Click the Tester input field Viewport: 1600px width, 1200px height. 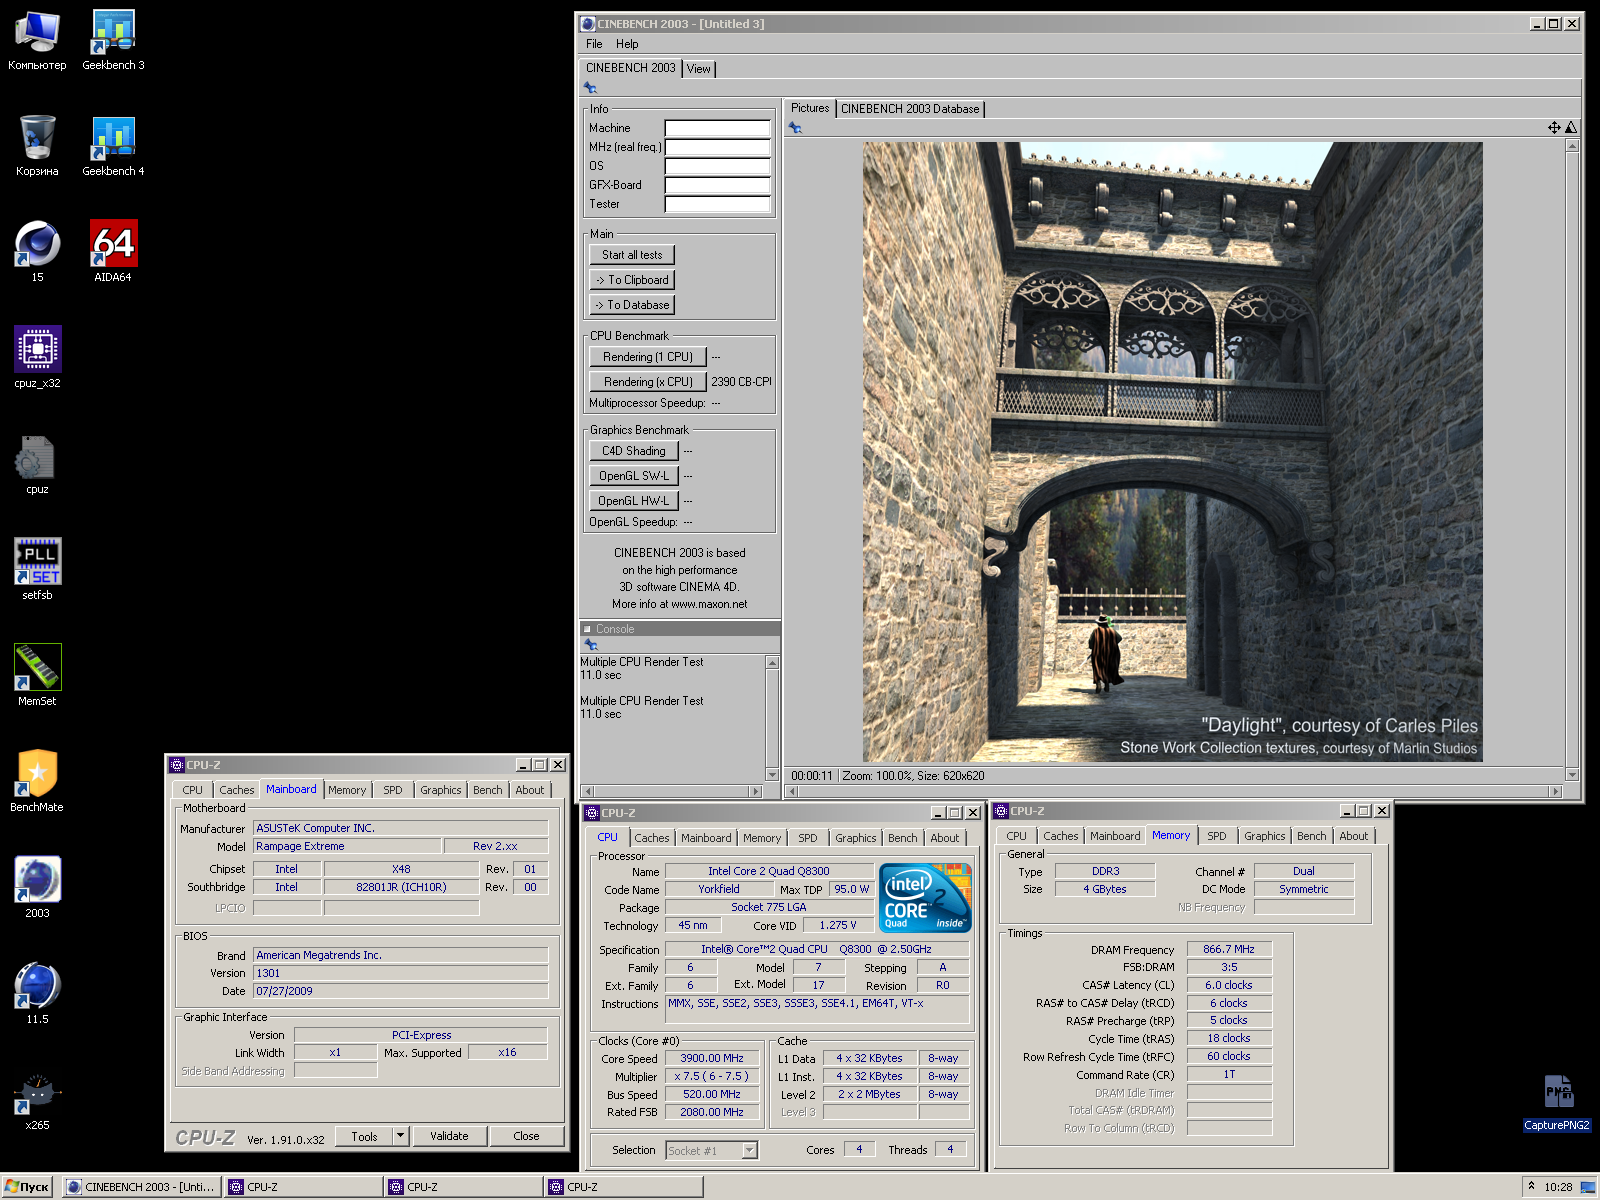pyautogui.click(x=718, y=204)
